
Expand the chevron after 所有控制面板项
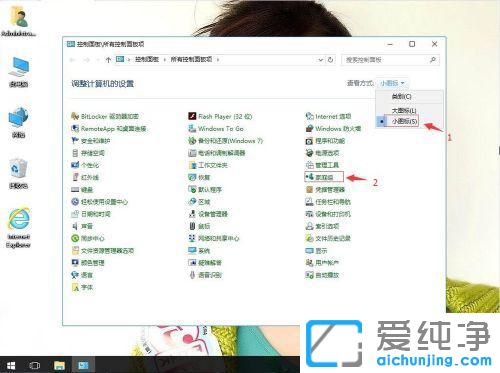coord(218,60)
